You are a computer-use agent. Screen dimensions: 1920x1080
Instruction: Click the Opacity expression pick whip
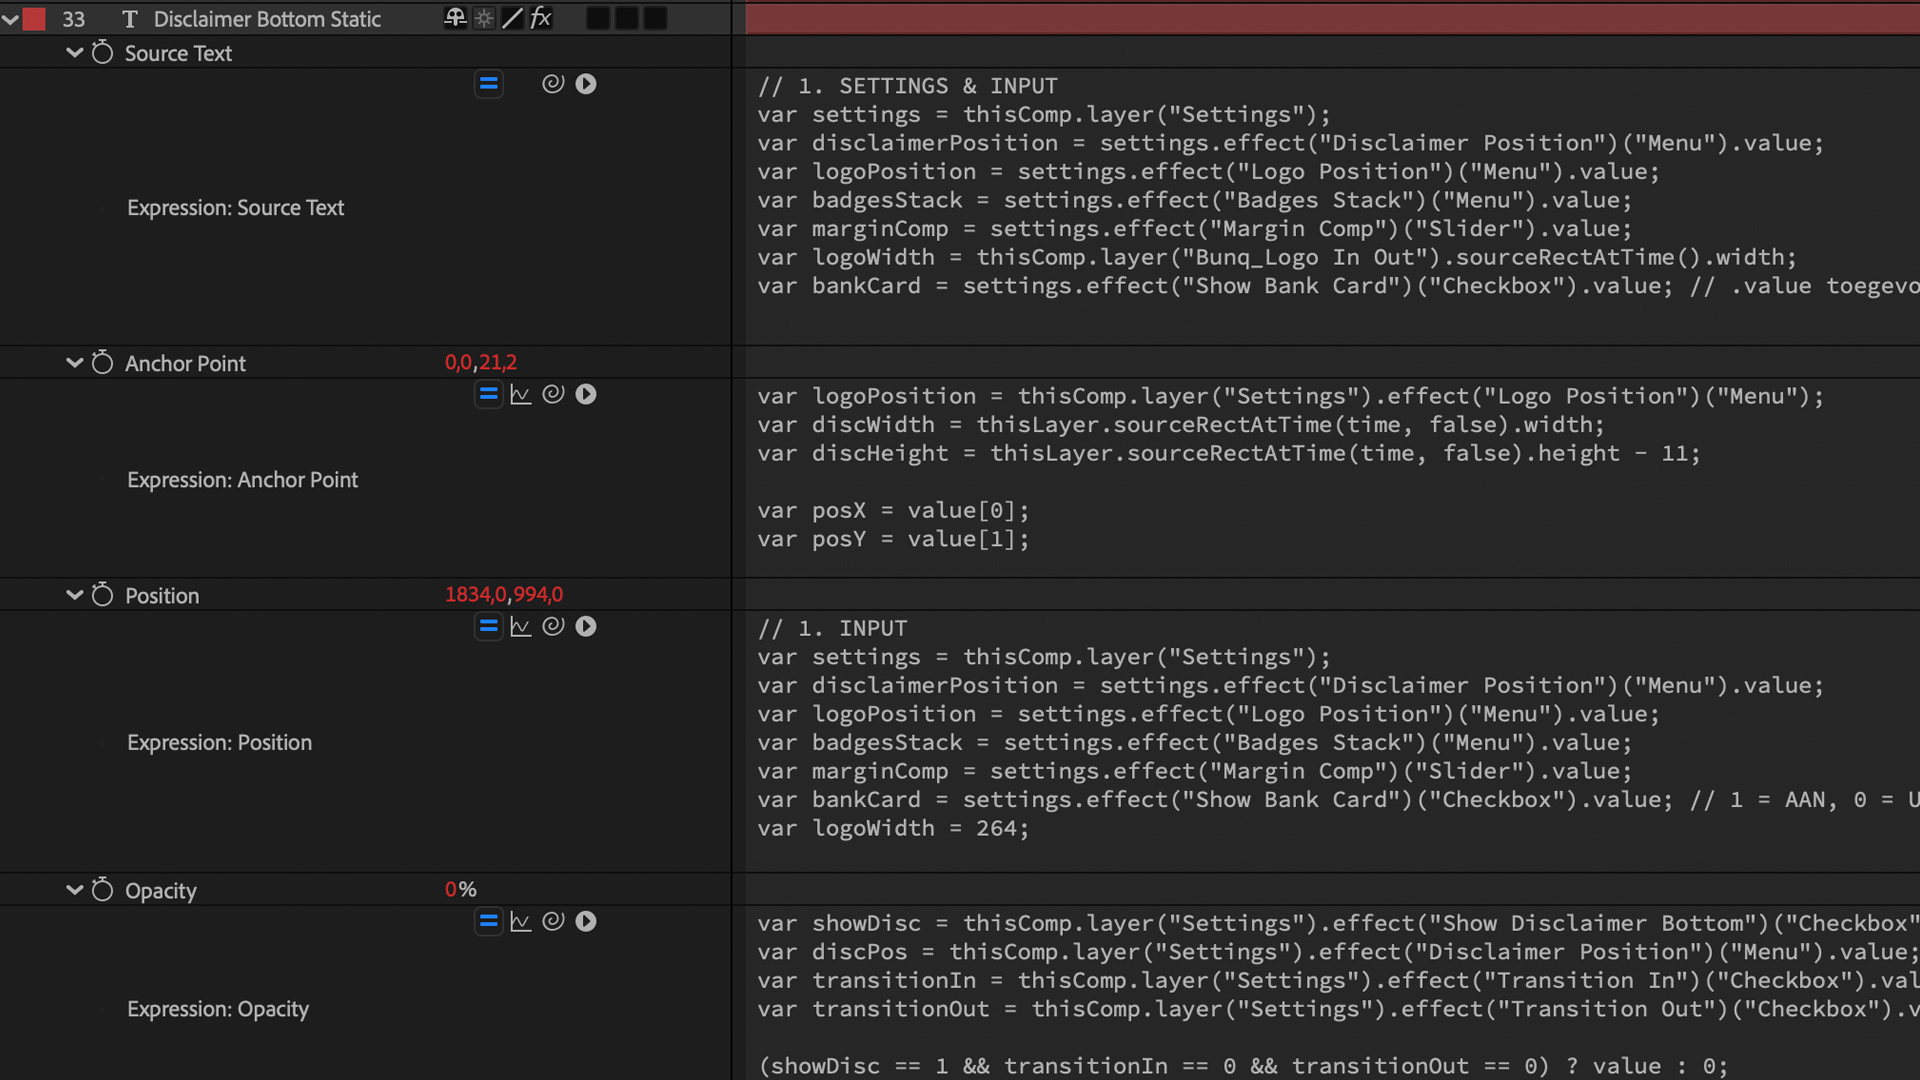click(553, 921)
